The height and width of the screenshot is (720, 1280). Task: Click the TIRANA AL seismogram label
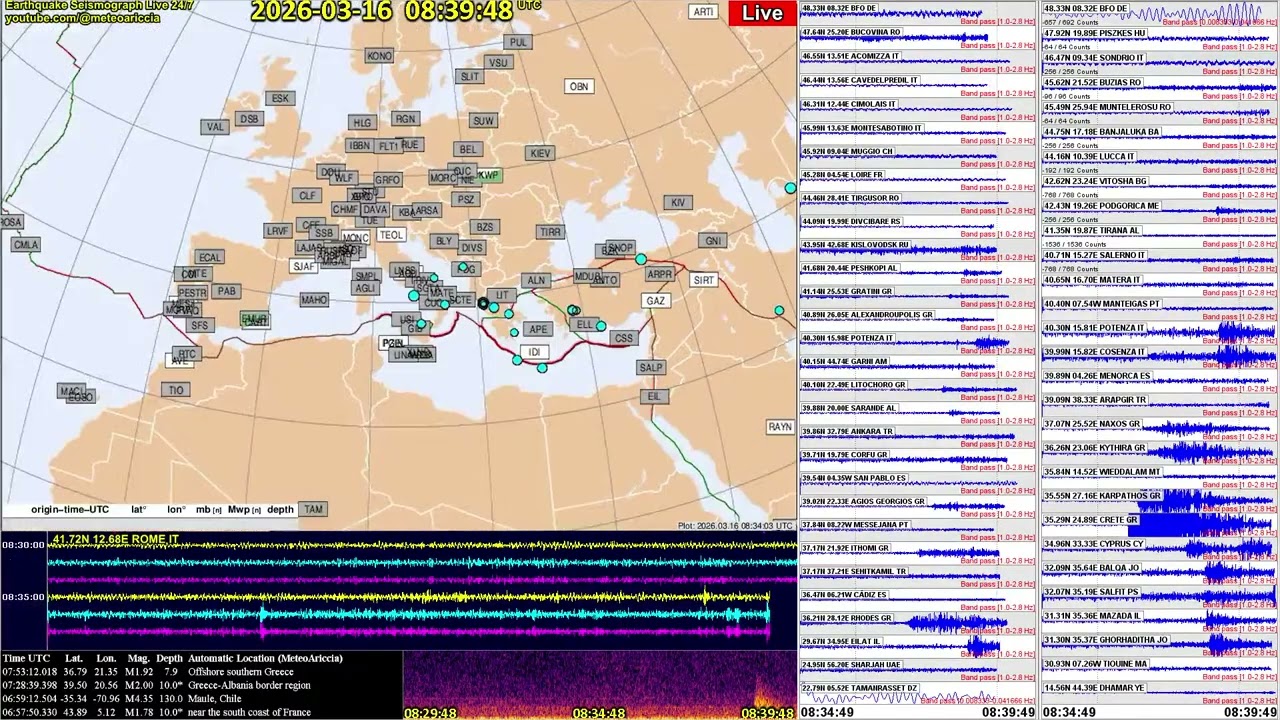pyautogui.click(x=1091, y=230)
